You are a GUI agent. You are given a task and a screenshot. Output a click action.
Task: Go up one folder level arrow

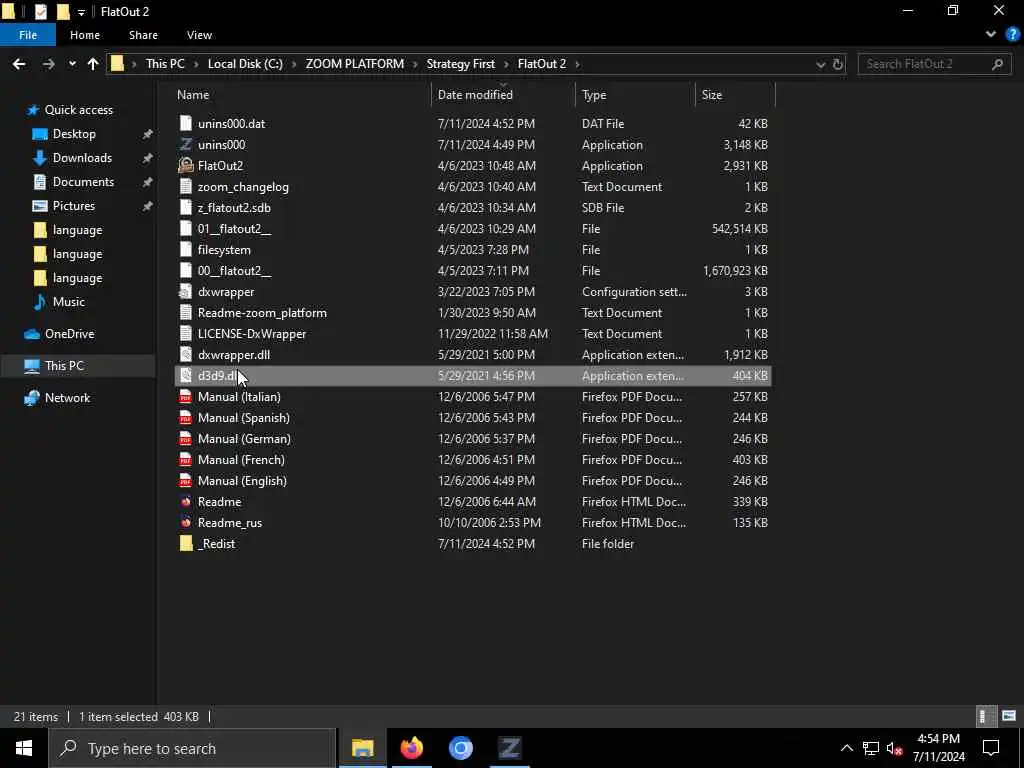pyautogui.click(x=93, y=63)
